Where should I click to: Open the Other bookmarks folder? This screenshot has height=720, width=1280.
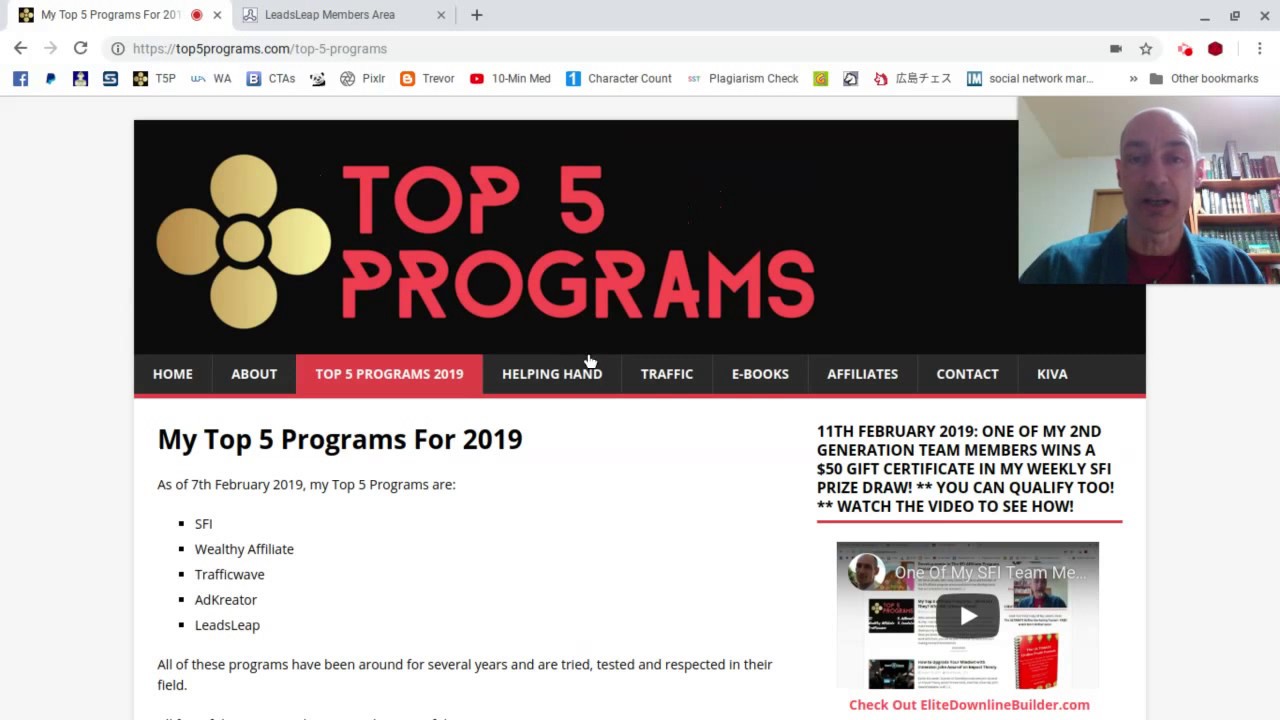tap(1203, 78)
